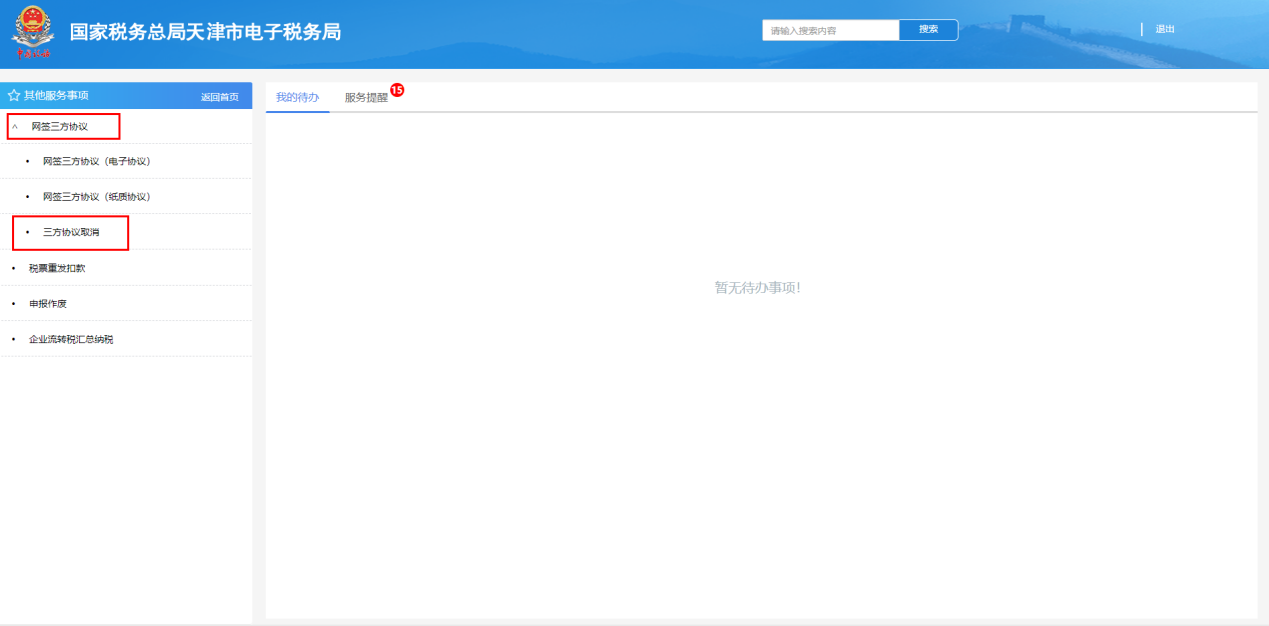Screen dimensions: 1269x626
Task: Open 网签三方协议（纸质协议）
Action: point(96,197)
